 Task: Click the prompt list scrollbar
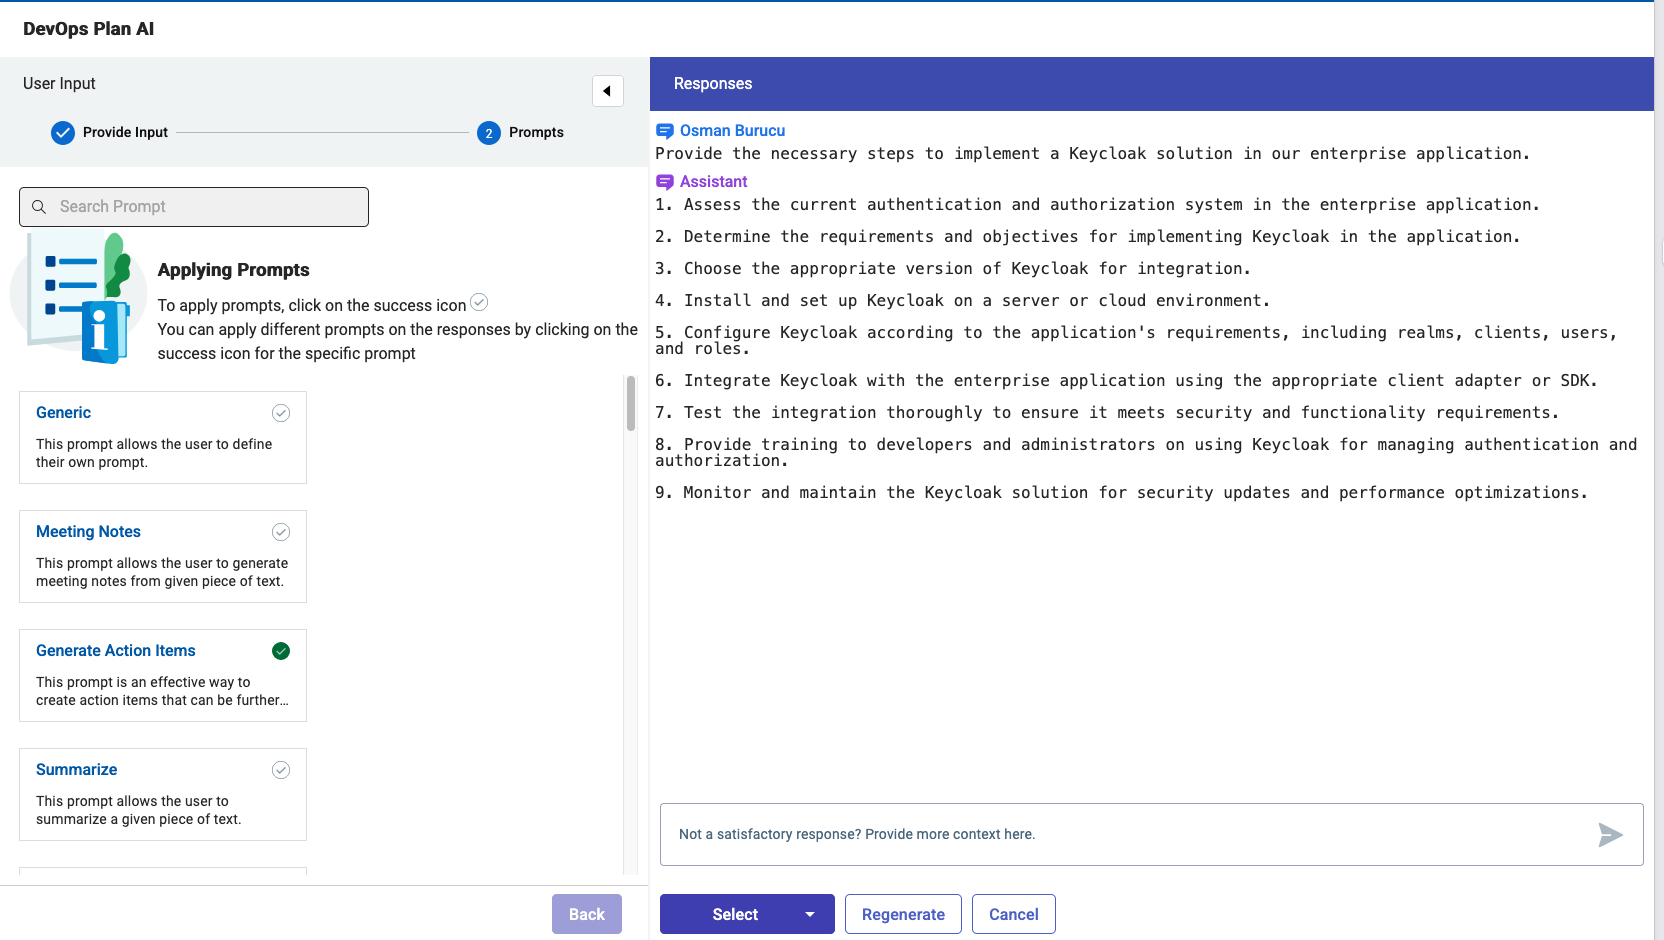tap(630, 404)
